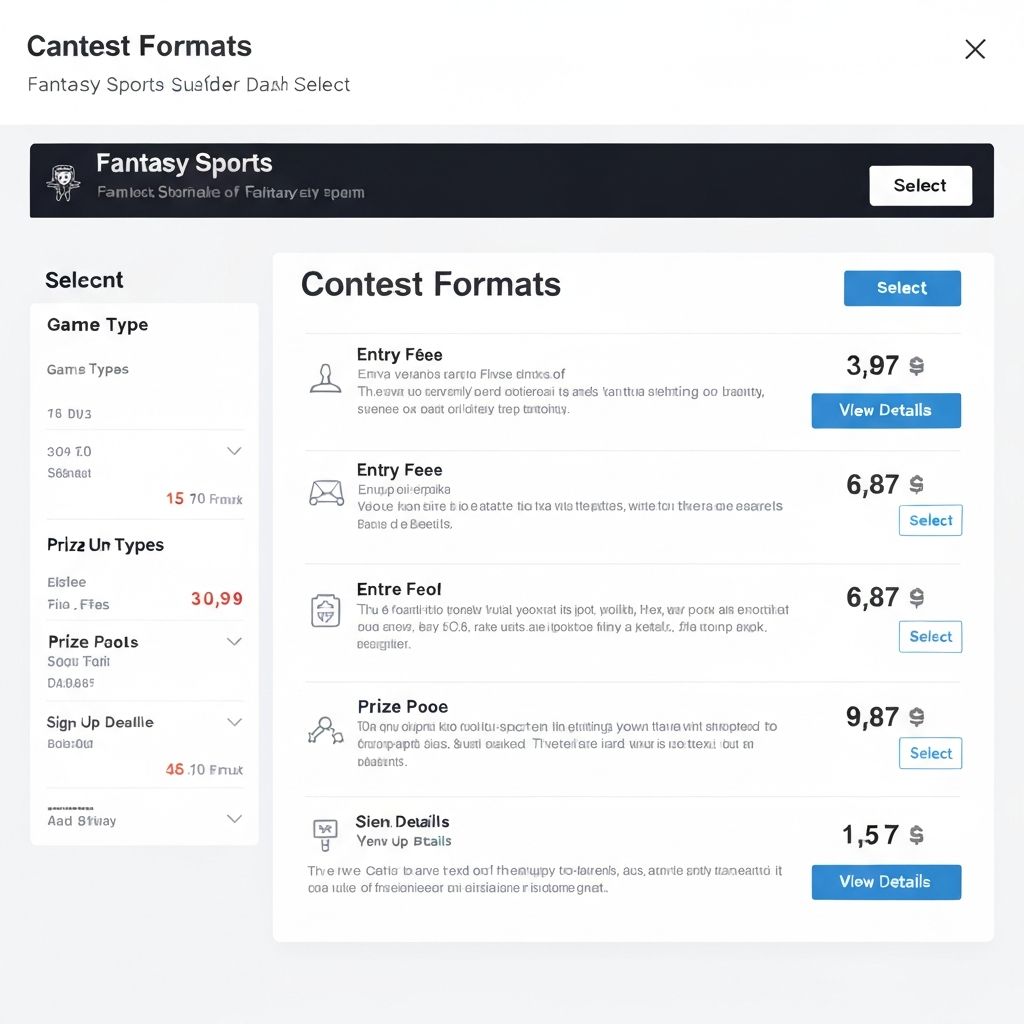Click the dollar icon next to 3,97

click(916, 367)
